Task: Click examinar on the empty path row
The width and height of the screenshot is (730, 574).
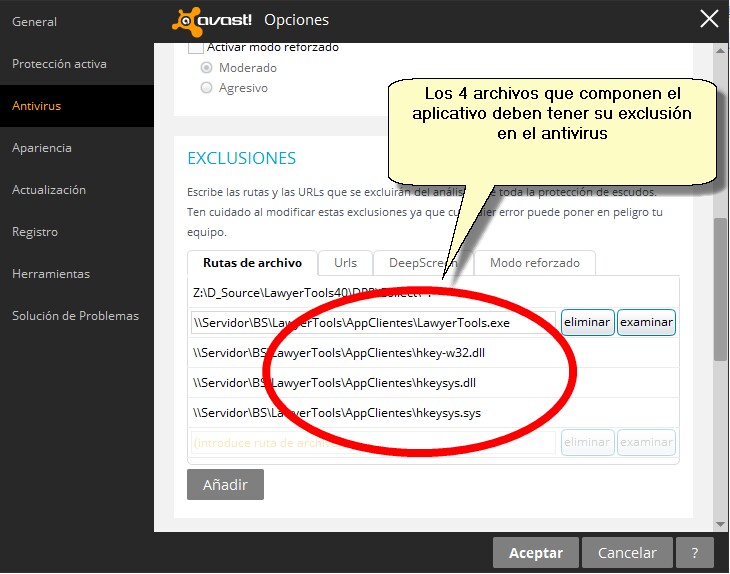Action: [646, 442]
